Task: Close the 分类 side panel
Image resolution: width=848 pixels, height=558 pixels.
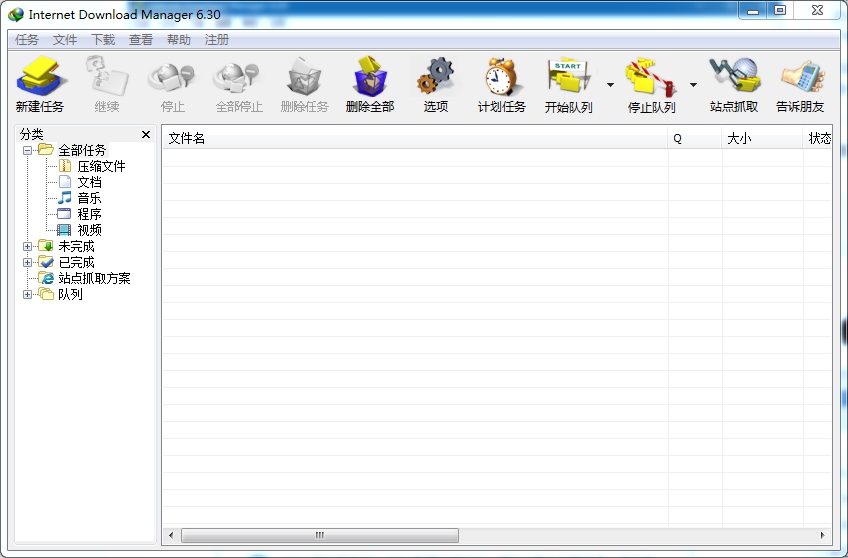Action: (x=146, y=134)
